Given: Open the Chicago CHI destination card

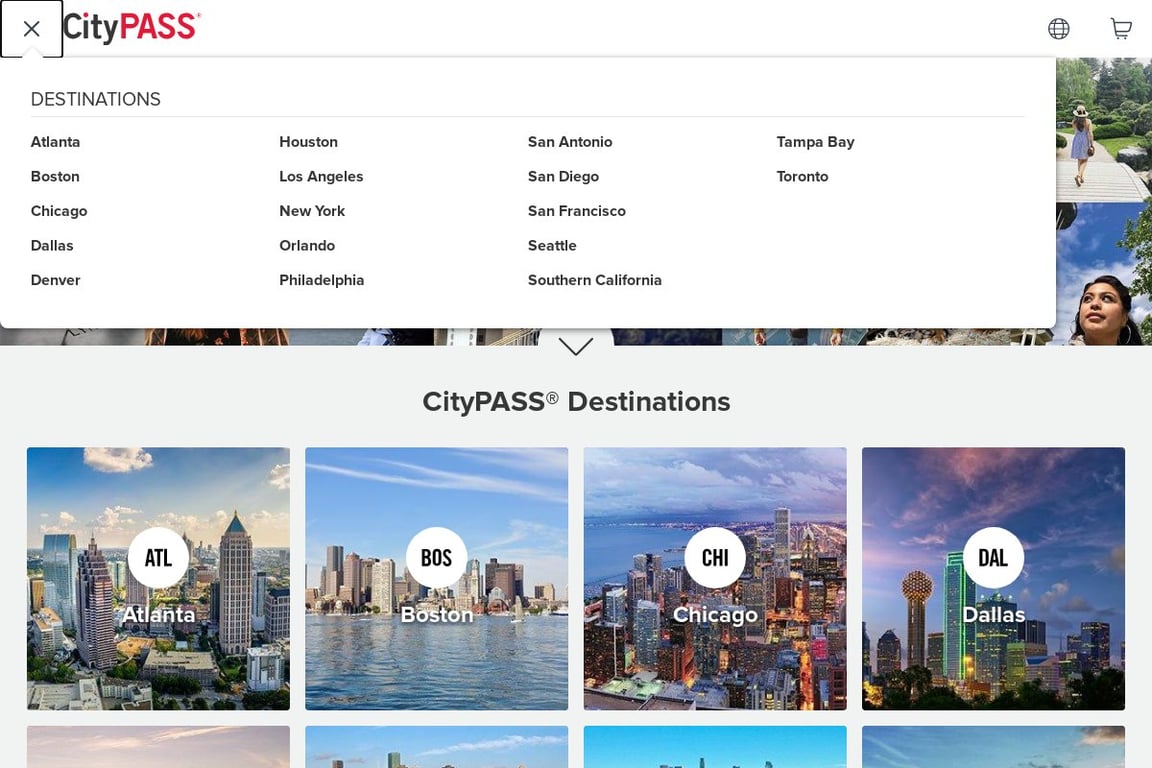Looking at the screenshot, I should (715, 578).
